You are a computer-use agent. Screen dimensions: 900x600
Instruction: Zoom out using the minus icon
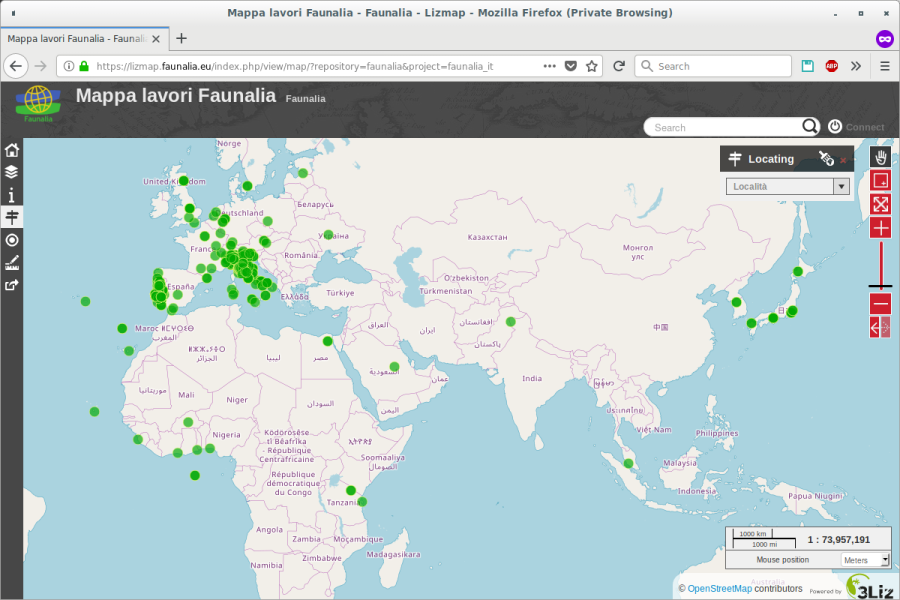point(879,302)
